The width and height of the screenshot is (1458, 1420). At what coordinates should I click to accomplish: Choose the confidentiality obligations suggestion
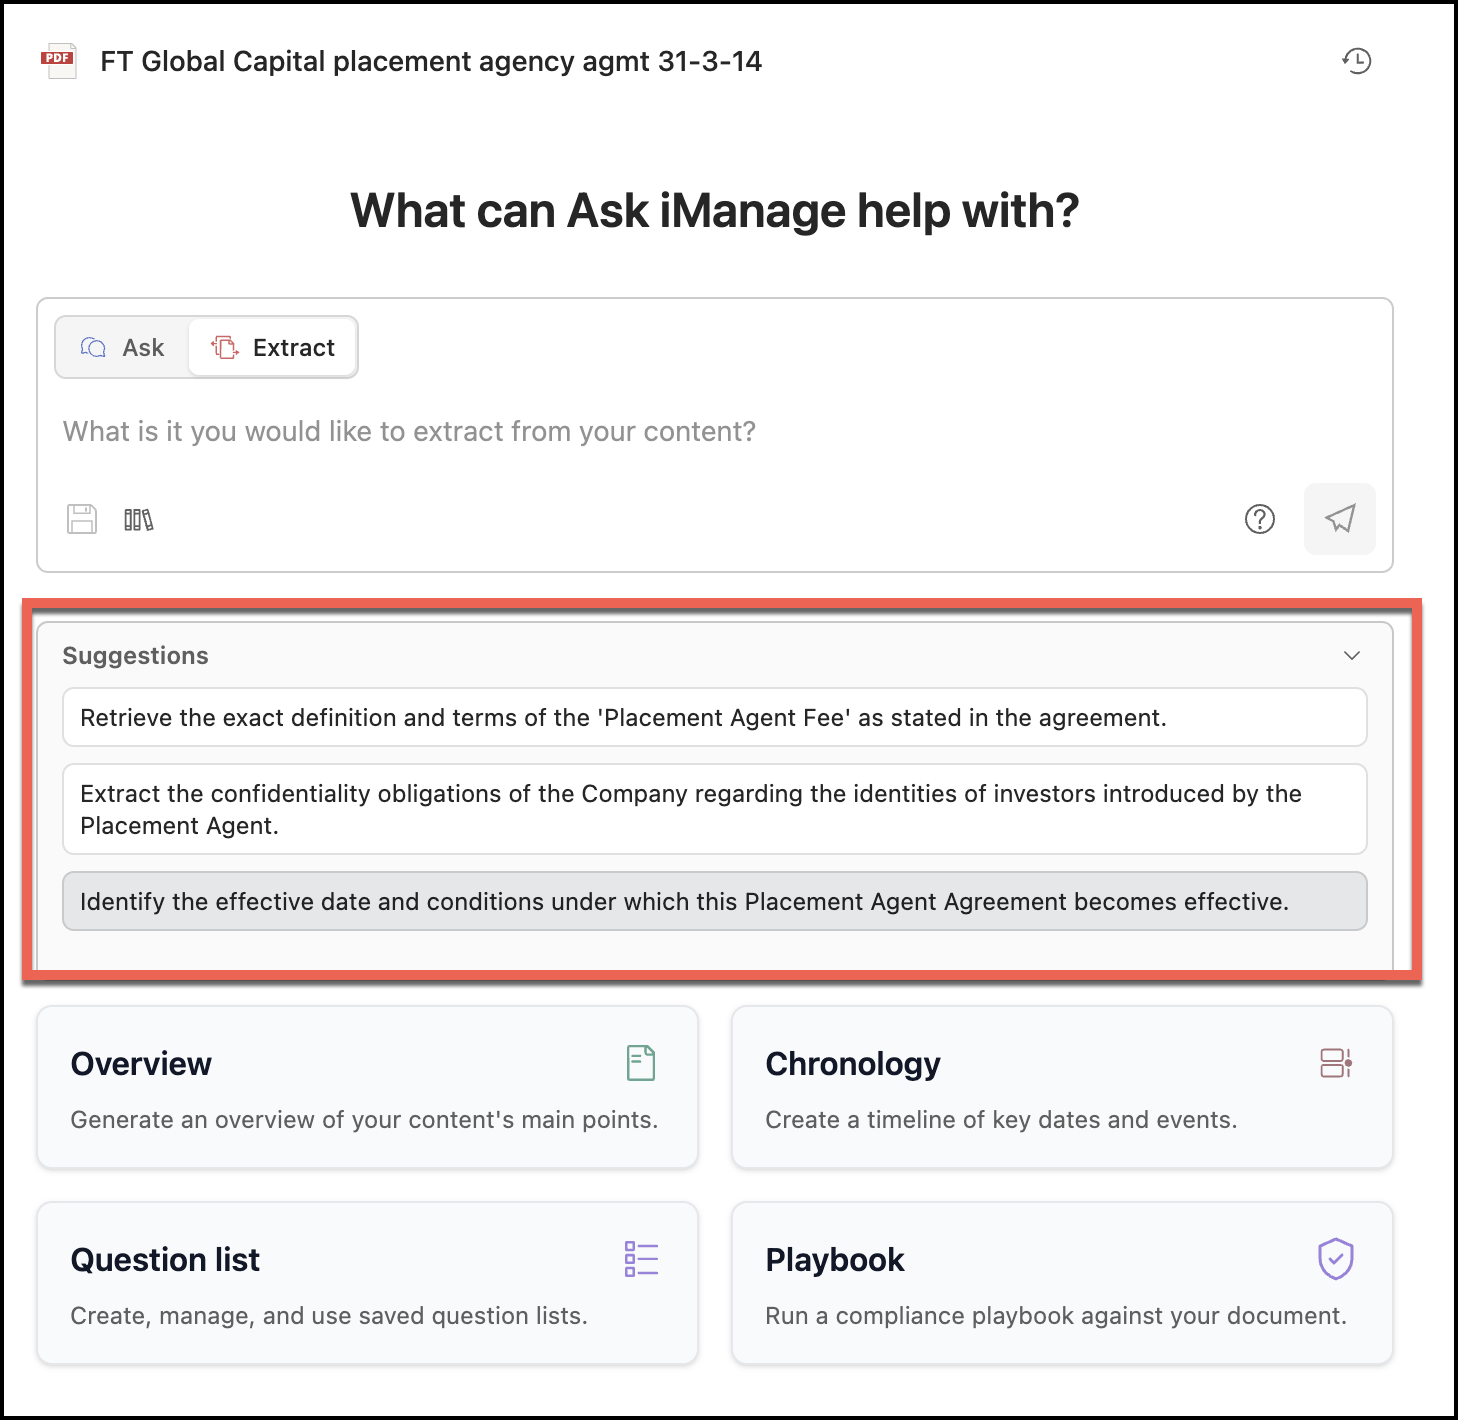point(714,809)
